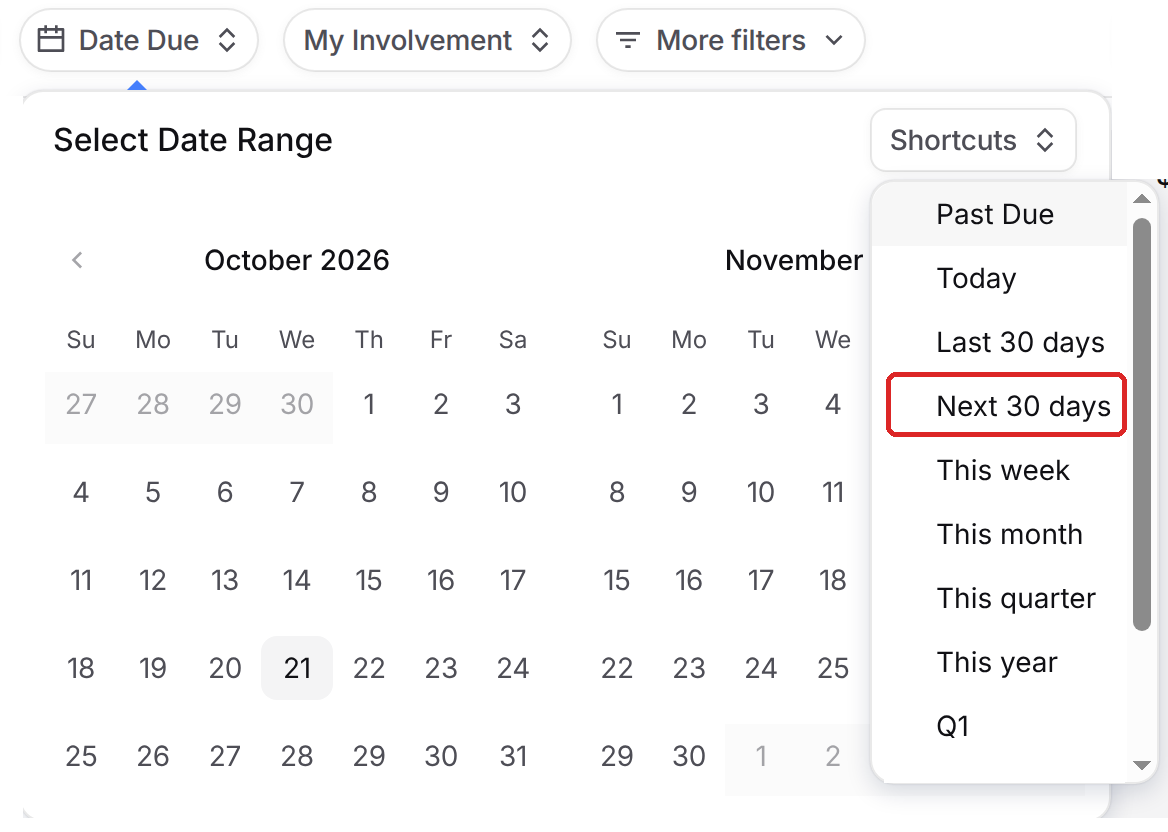The image size is (1168, 832).
Task: Open the Shortcuts dropdown
Action: coord(973,140)
